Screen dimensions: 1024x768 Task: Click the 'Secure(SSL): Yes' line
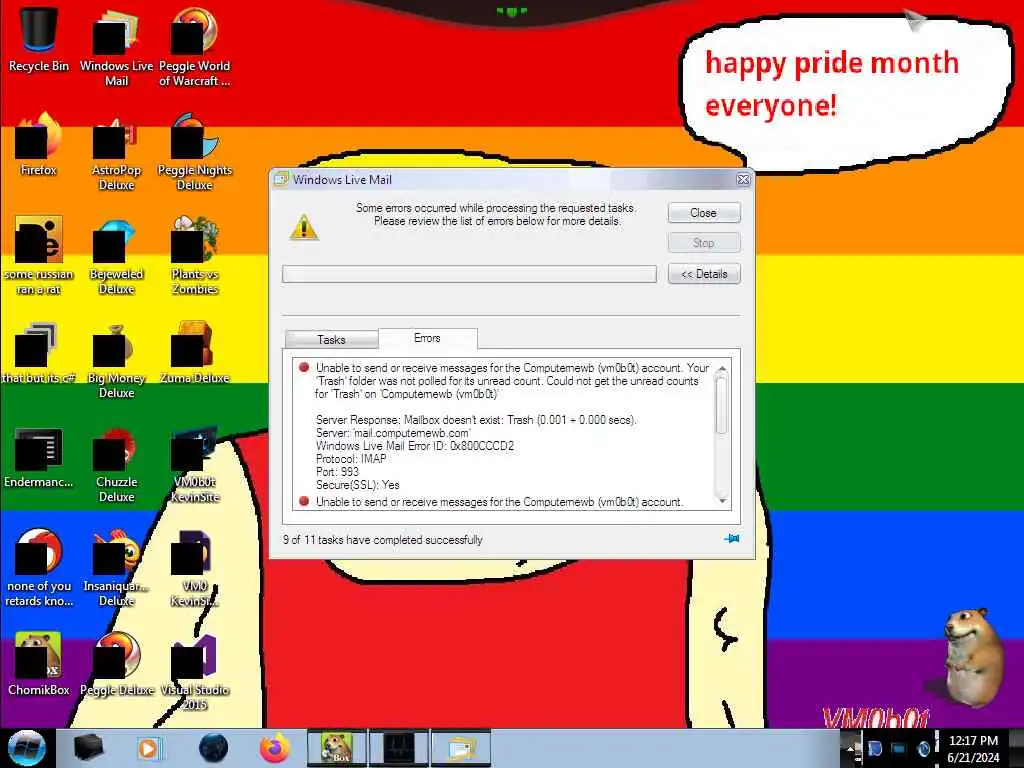pos(357,485)
